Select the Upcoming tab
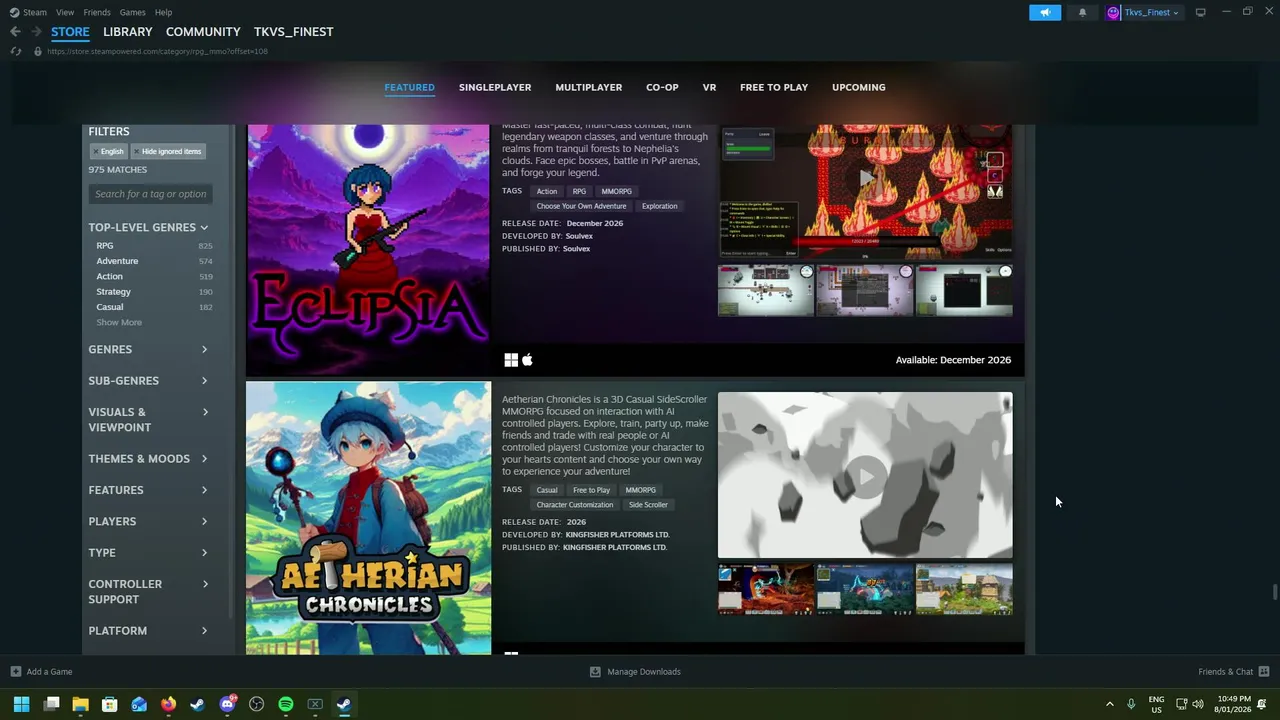Screen dimensions: 1280x720 pos(859,87)
